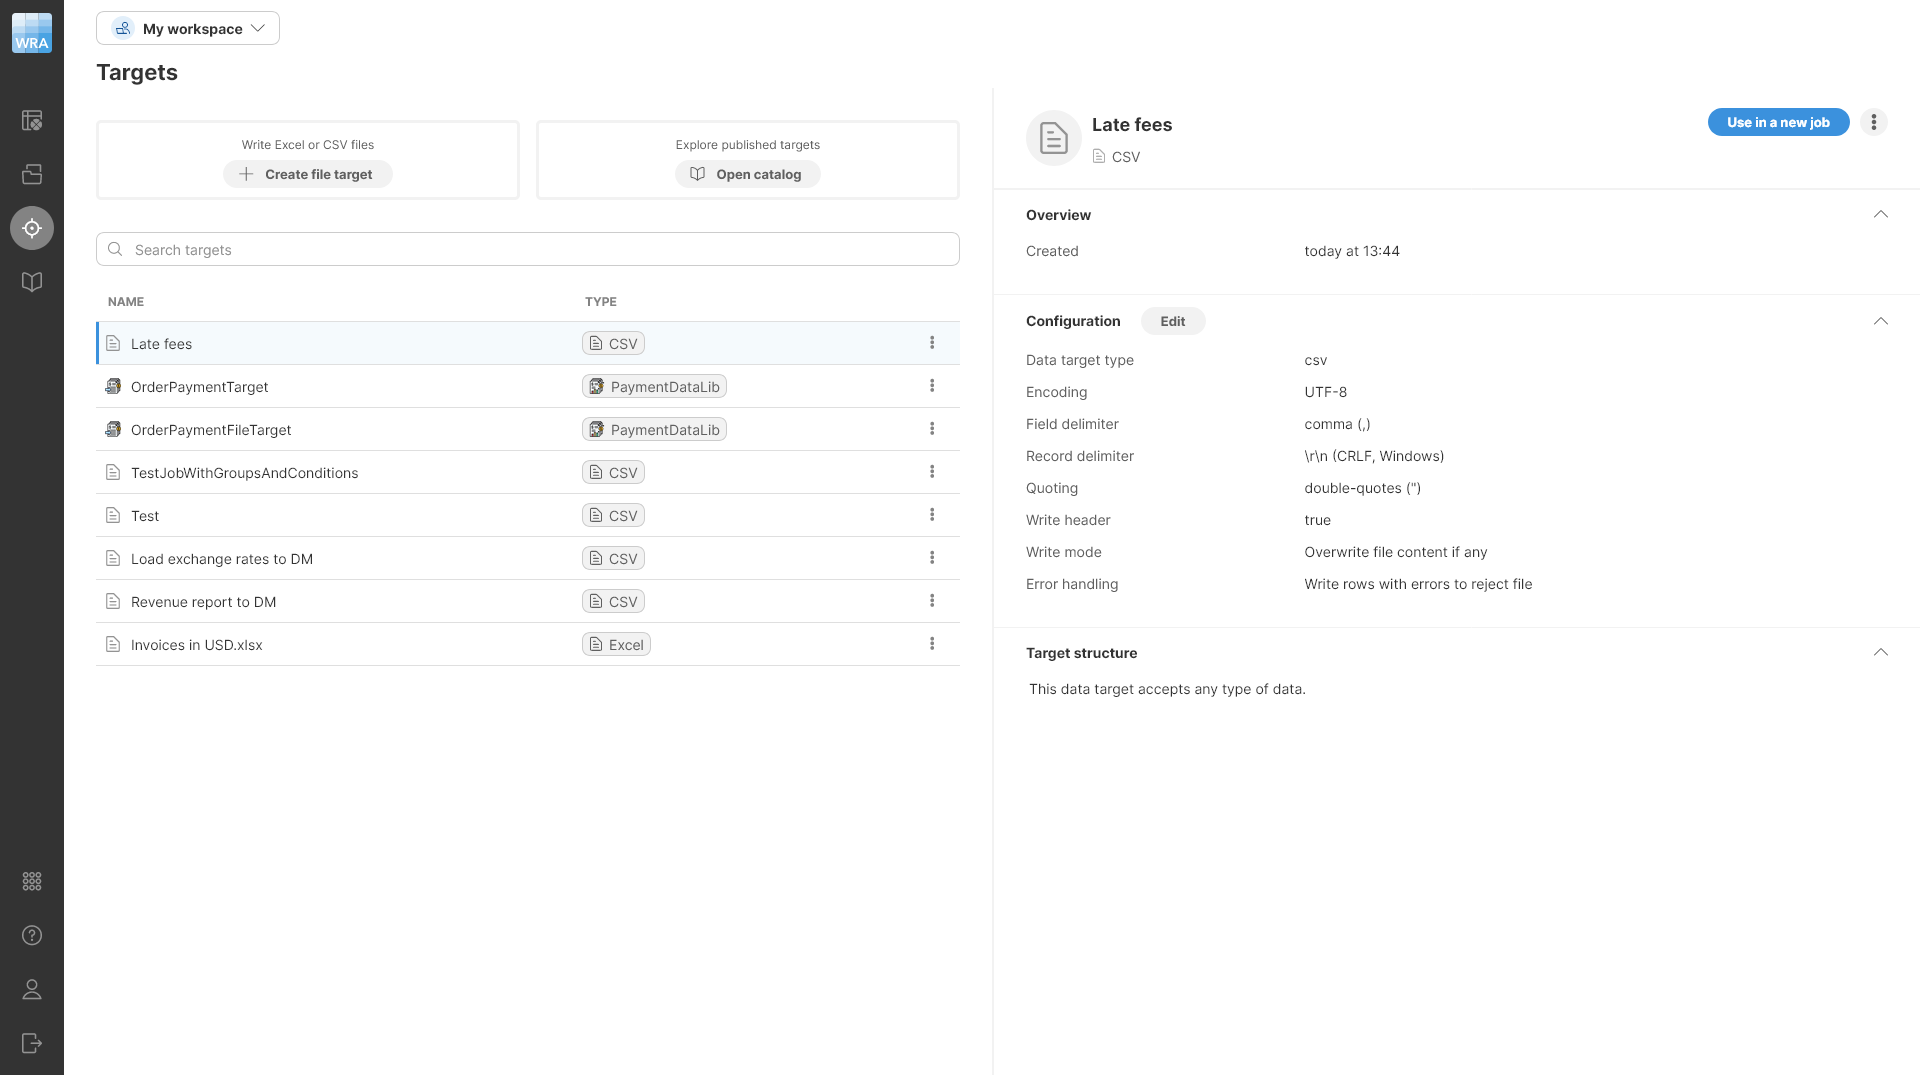Collapse the Target structure section
The image size is (1920, 1075).
pos(1880,653)
